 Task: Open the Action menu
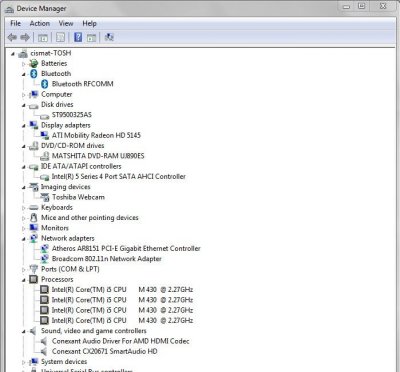coord(40,23)
